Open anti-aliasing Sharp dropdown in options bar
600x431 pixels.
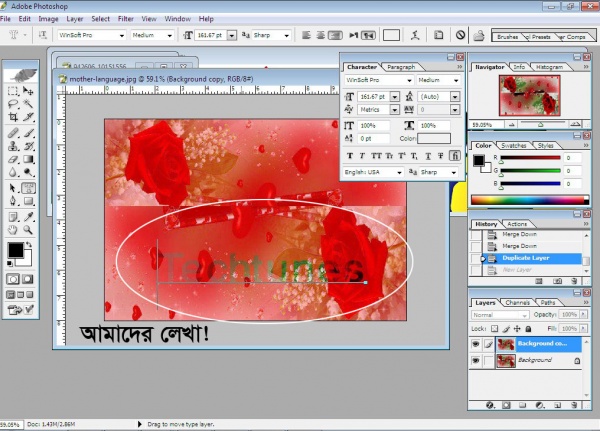(286, 35)
